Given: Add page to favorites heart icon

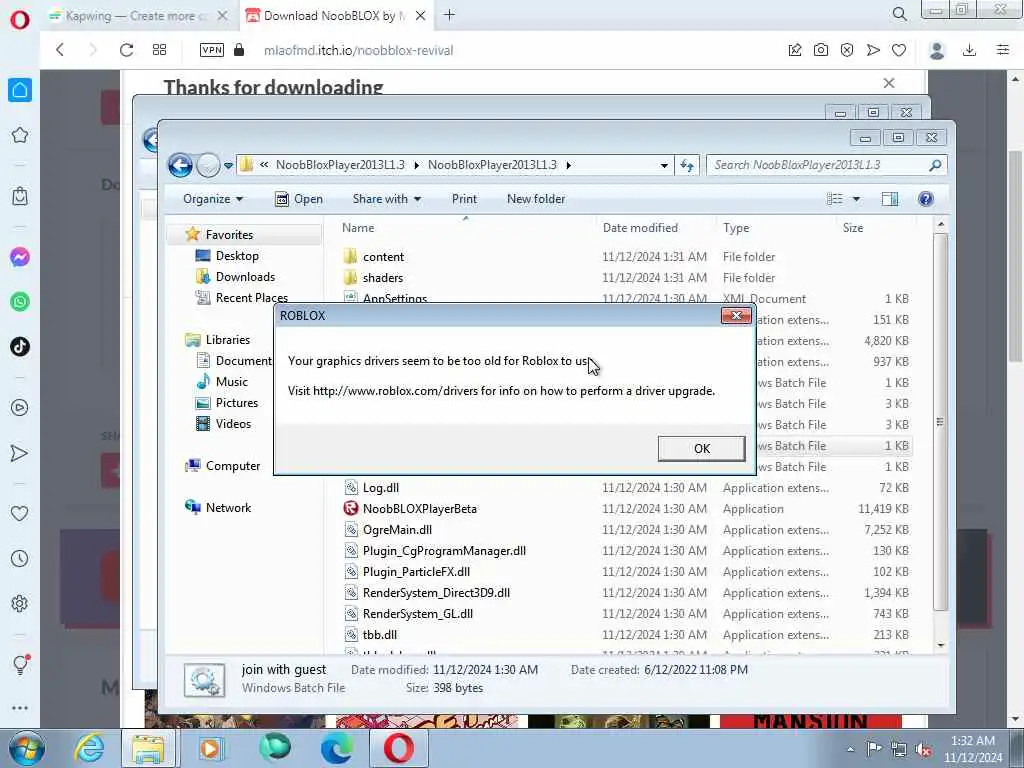Looking at the screenshot, I should [x=899, y=50].
